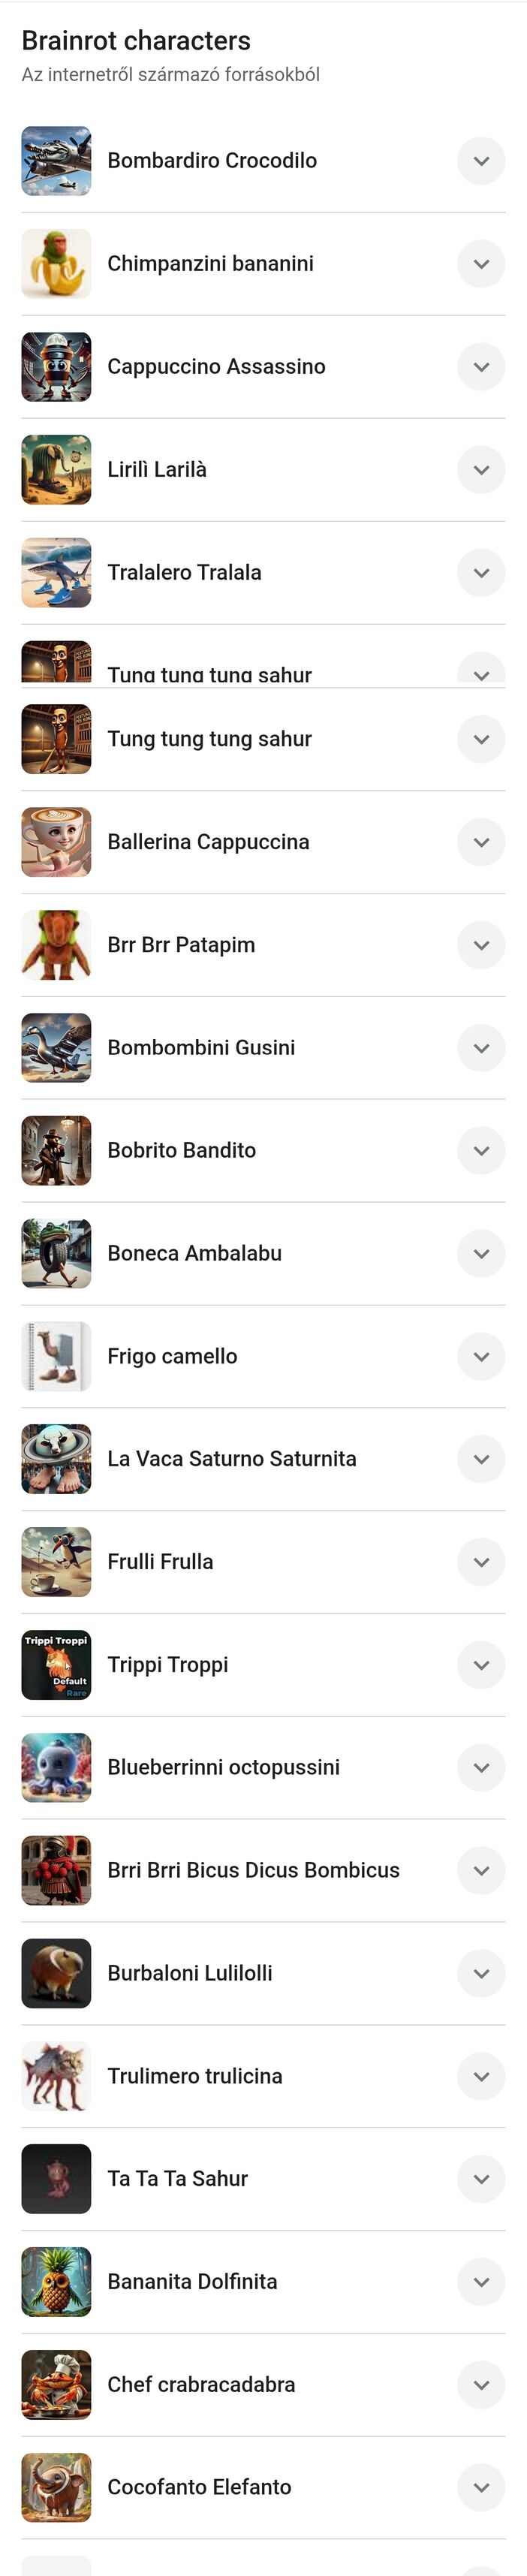
Task: Click the Chef crabracadabra label
Action: tap(201, 2385)
